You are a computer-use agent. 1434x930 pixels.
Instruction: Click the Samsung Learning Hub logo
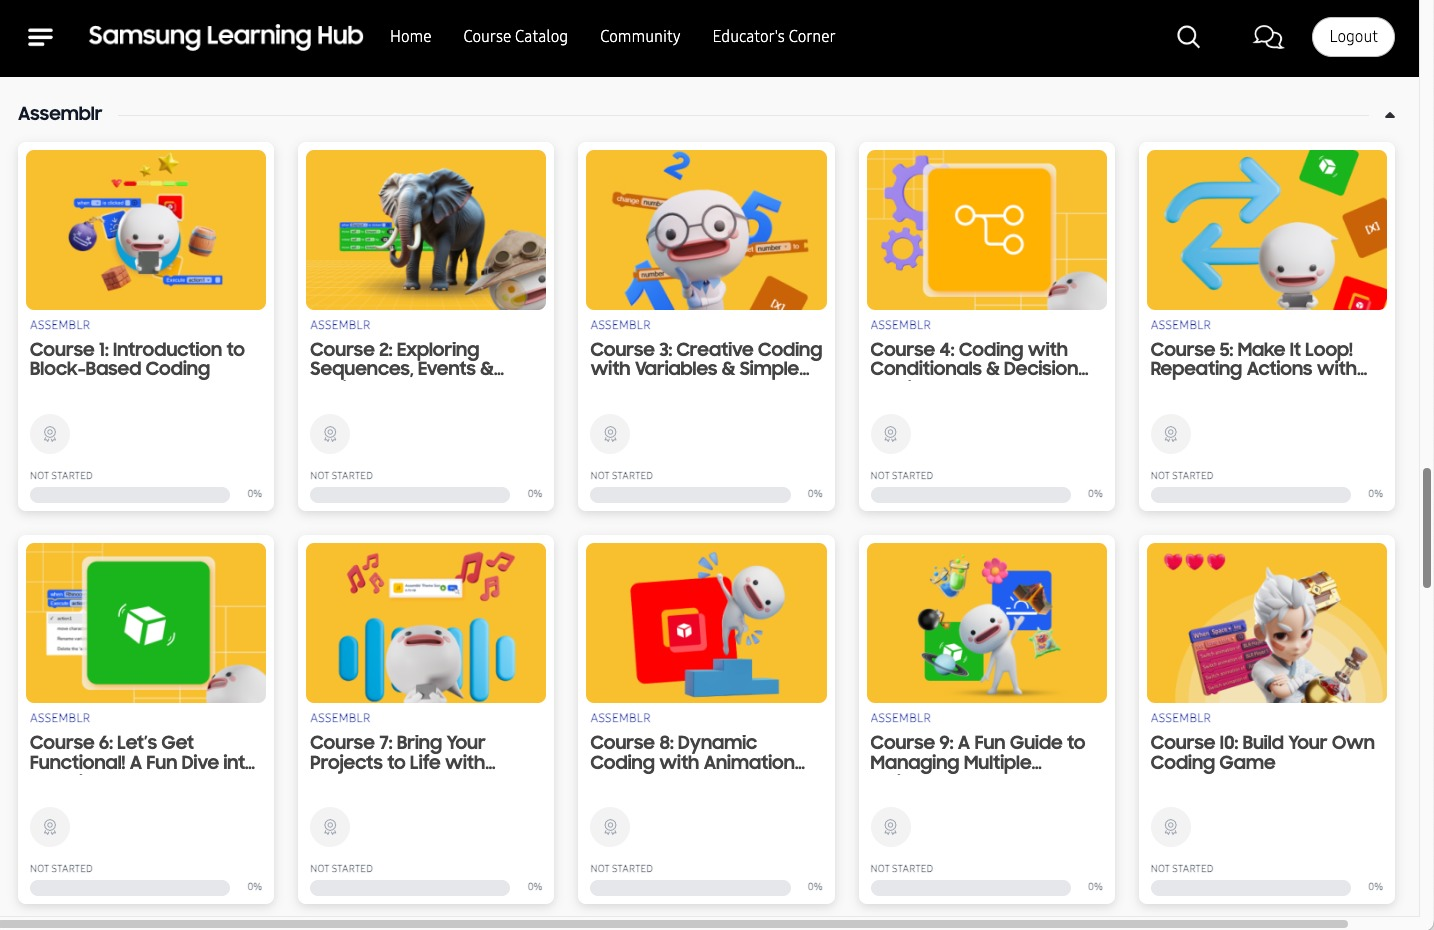click(226, 36)
